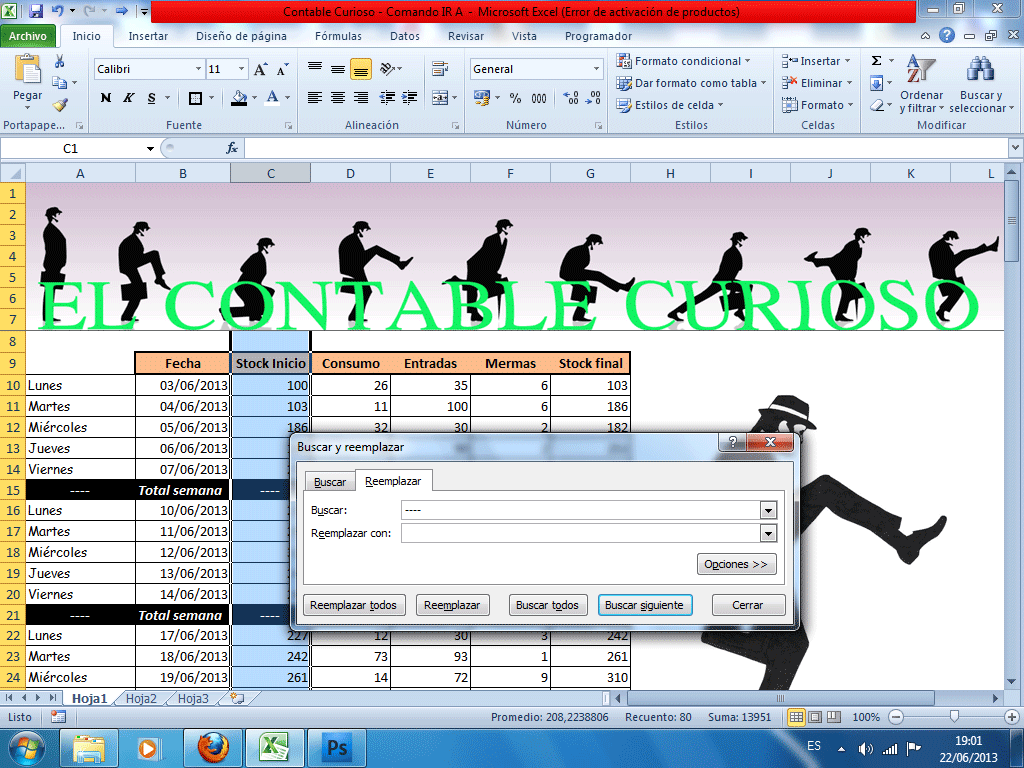
Task: Open Excel help question mark icon
Action: 946,35
